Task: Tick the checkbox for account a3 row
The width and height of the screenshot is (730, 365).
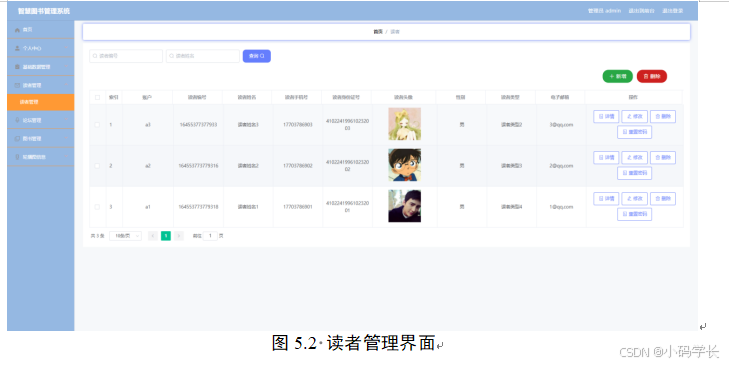Action: (97, 125)
